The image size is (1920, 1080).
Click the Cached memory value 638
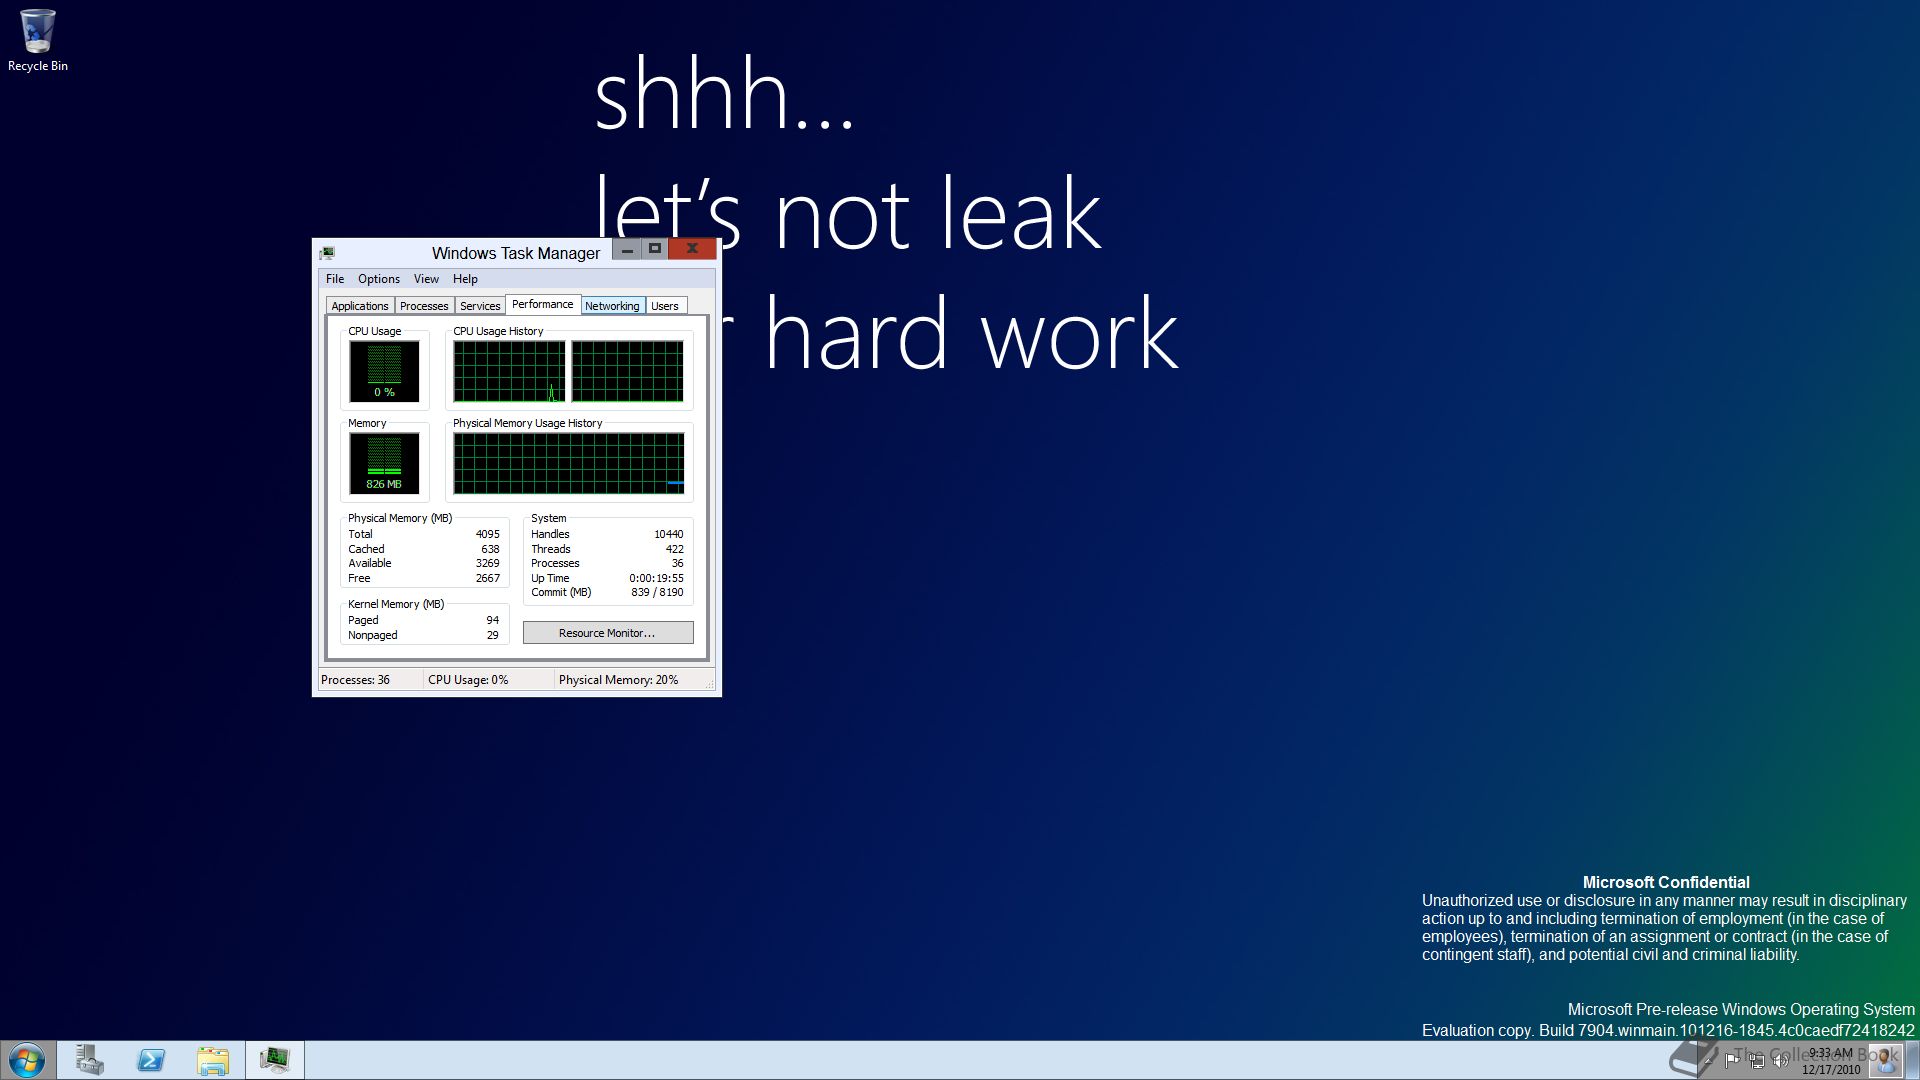pos(490,549)
